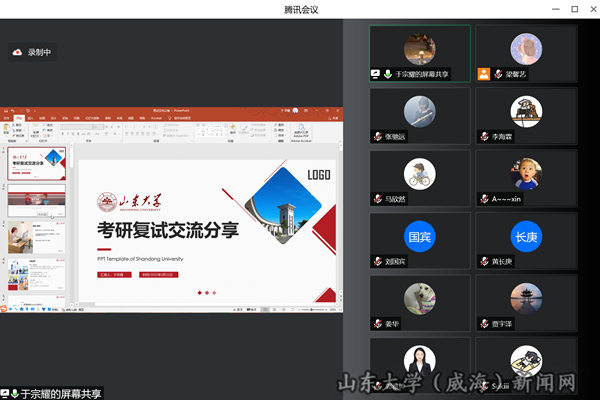Click the orange host badge beside 梁馨艺
The width and height of the screenshot is (600, 400).
484,74
